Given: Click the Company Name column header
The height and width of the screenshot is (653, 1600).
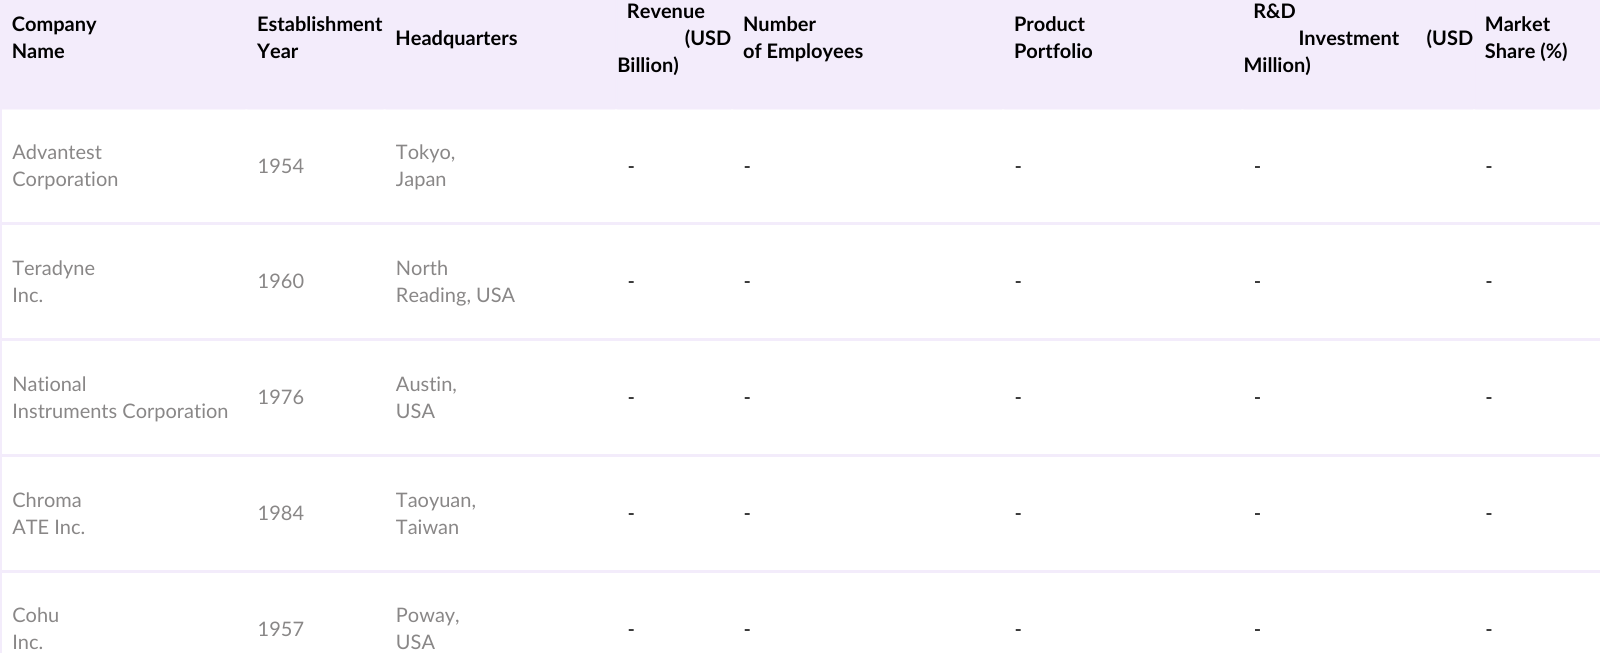Looking at the screenshot, I should pos(54,38).
